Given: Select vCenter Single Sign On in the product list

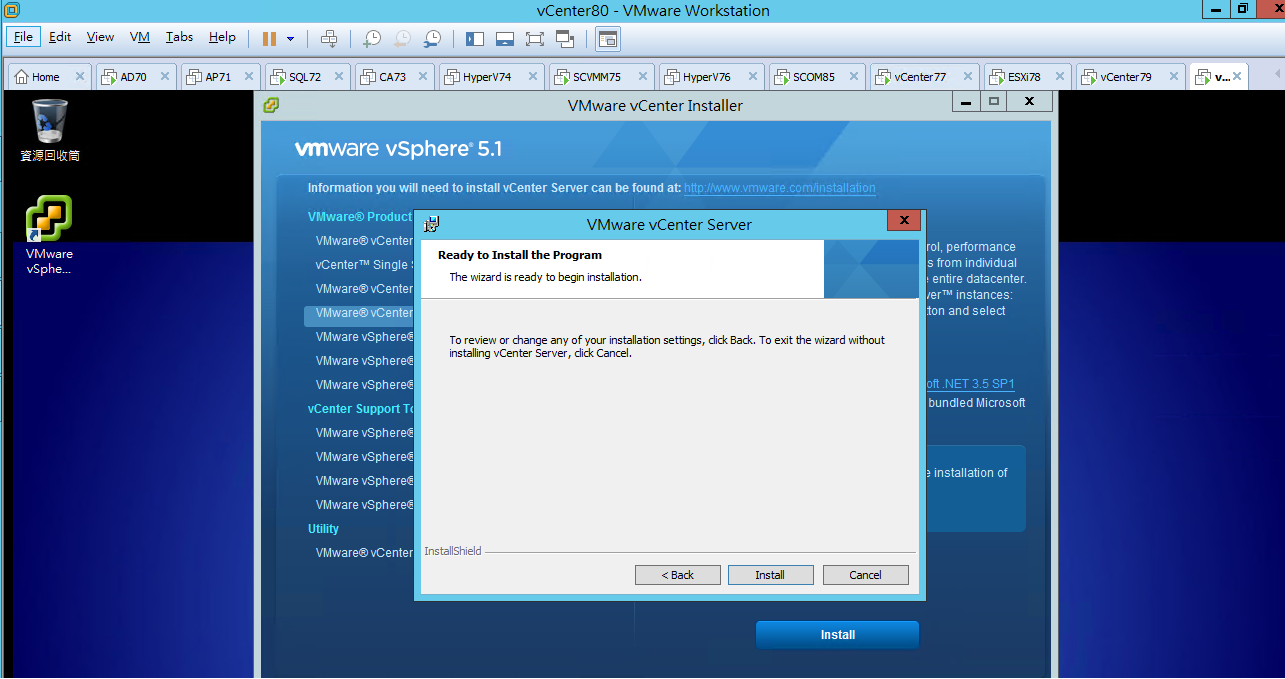Looking at the screenshot, I should click(362, 265).
